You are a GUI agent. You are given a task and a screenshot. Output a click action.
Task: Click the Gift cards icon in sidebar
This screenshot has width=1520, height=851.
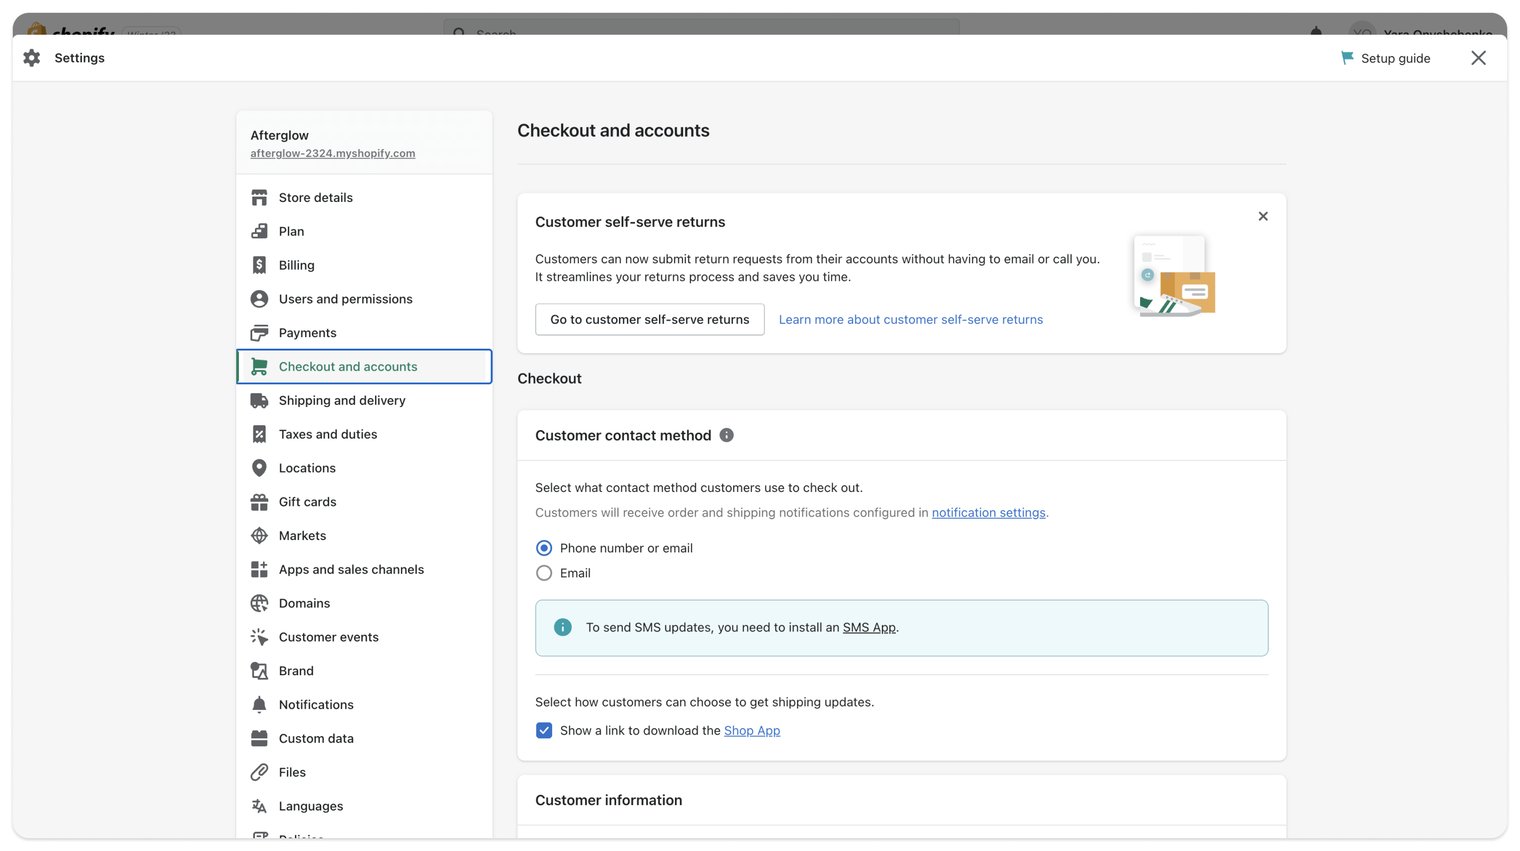coord(259,502)
